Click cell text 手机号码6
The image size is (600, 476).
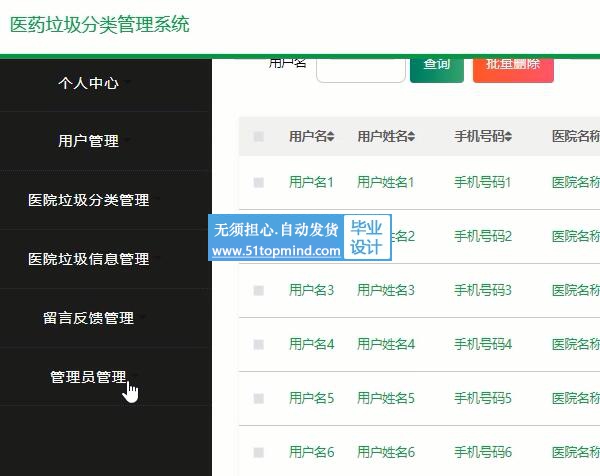[483, 452]
